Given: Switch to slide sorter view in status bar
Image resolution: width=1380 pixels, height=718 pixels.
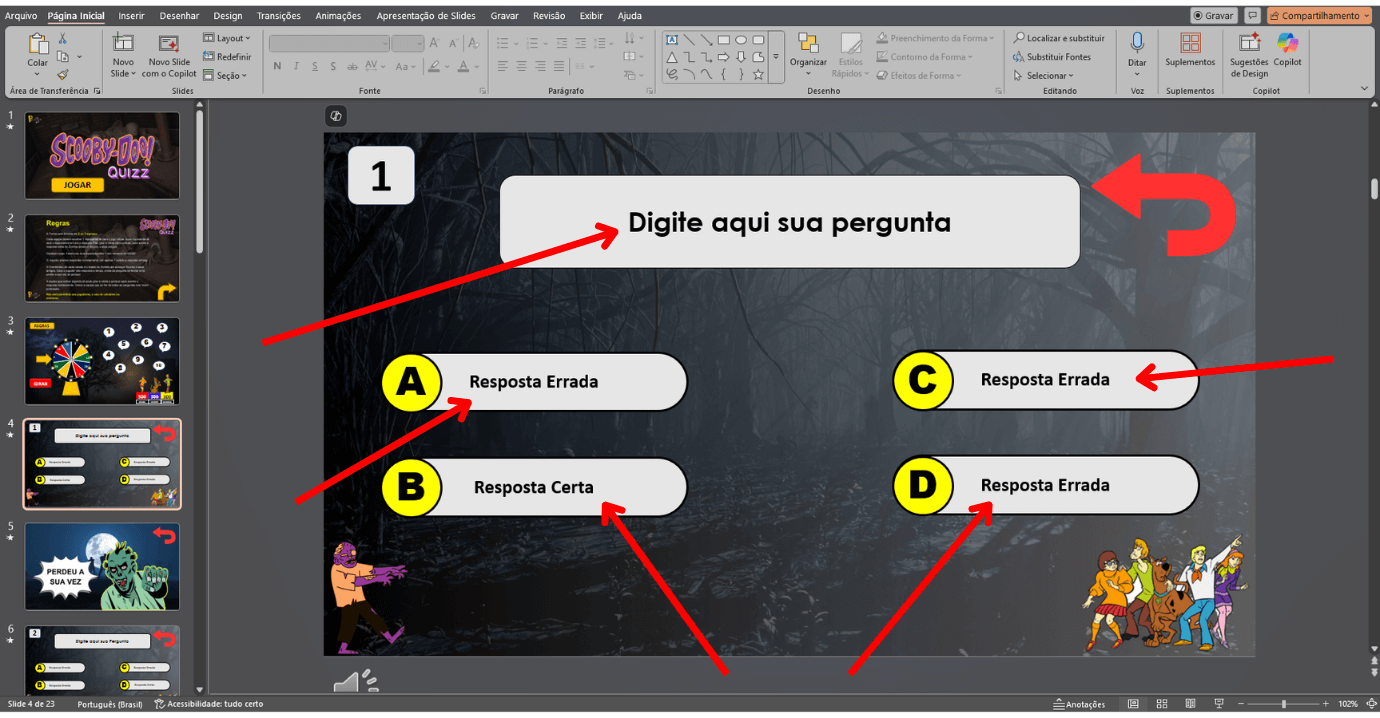Looking at the screenshot, I should (x=1162, y=704).
